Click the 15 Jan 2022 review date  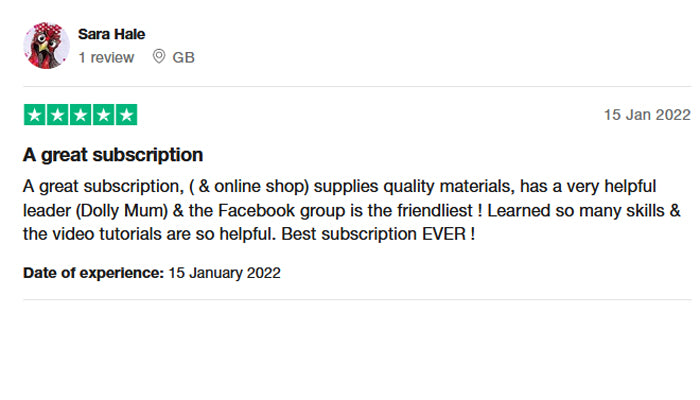(646, 115)
